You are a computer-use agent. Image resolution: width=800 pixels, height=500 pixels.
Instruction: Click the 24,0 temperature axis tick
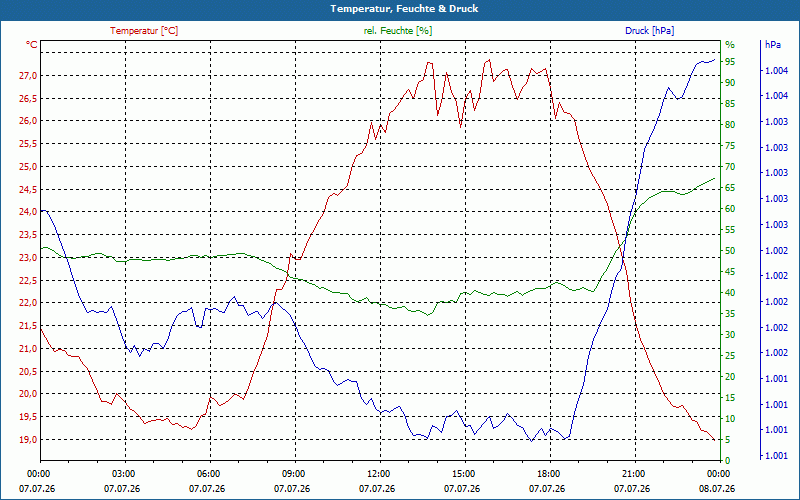click(x=28, y=212)
